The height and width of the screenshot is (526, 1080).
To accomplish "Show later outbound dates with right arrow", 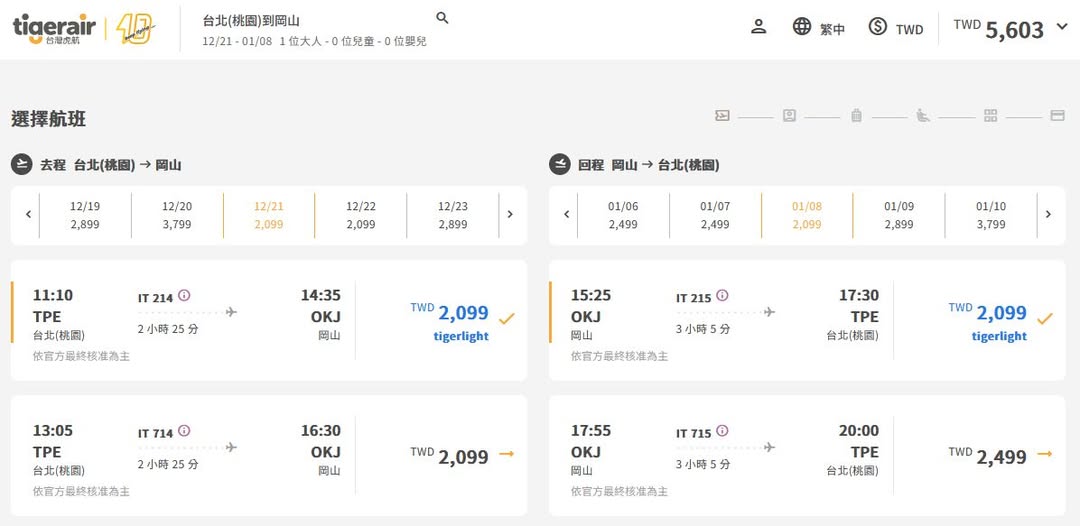I will tap(510, 214).
